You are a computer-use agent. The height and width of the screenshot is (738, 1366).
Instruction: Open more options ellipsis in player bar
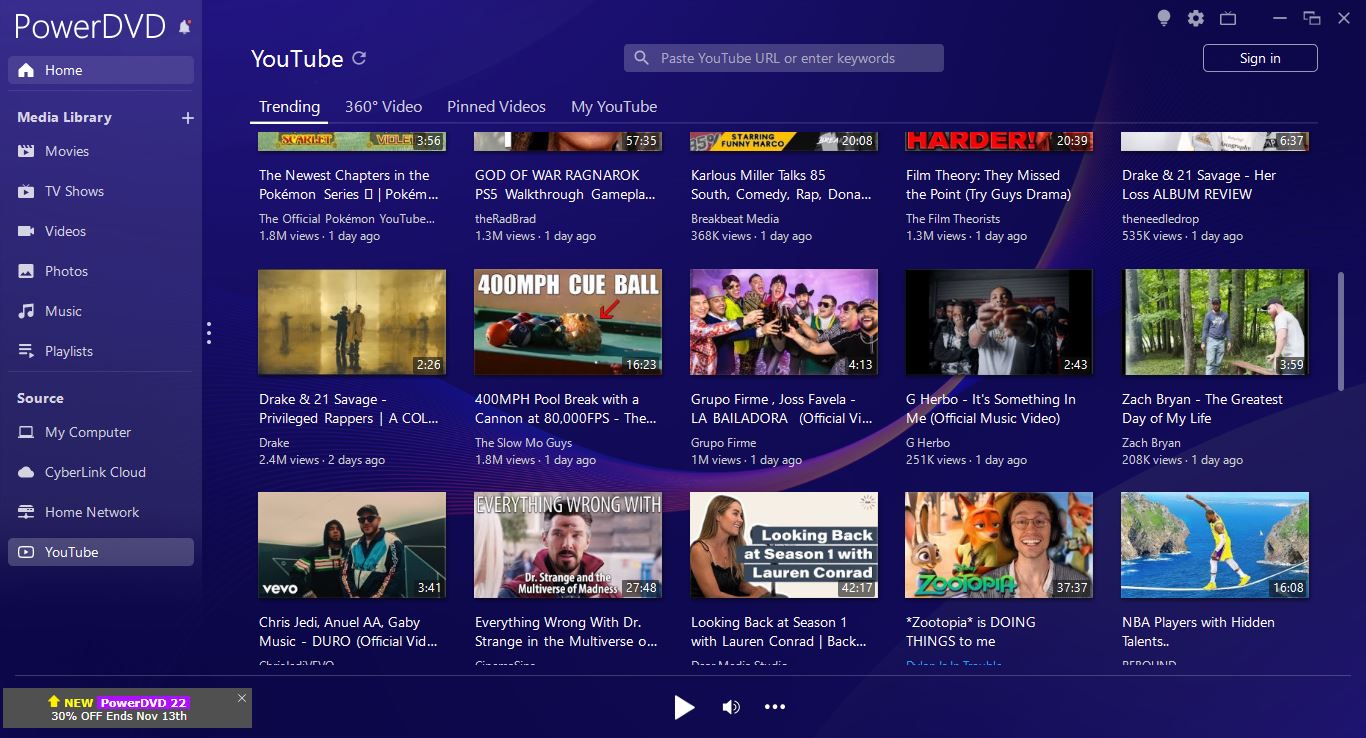(x=775, y=707)
